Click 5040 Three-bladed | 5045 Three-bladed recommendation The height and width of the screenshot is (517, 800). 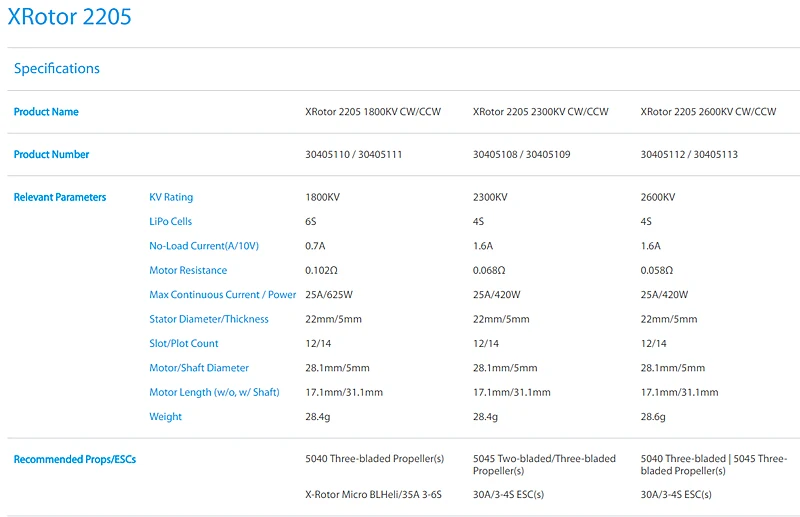tap(714, 465)
